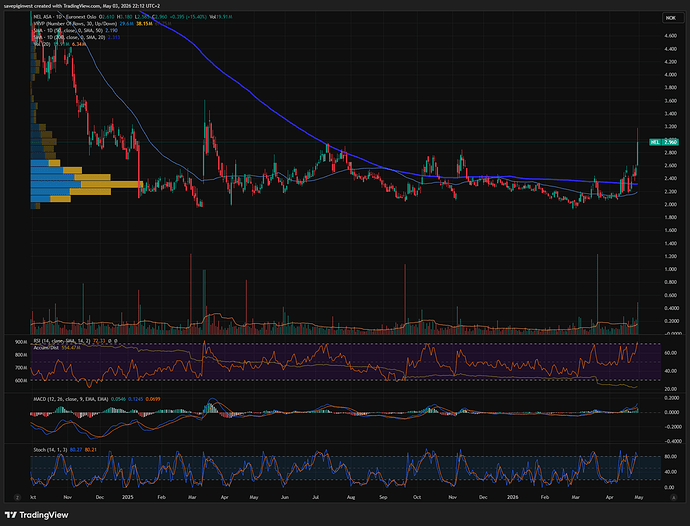Click the 3.600 price scale label

[x=671, y=101]
